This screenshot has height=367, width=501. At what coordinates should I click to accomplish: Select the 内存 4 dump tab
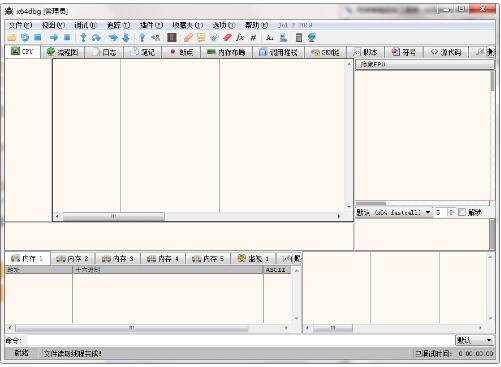coord(163,259)
